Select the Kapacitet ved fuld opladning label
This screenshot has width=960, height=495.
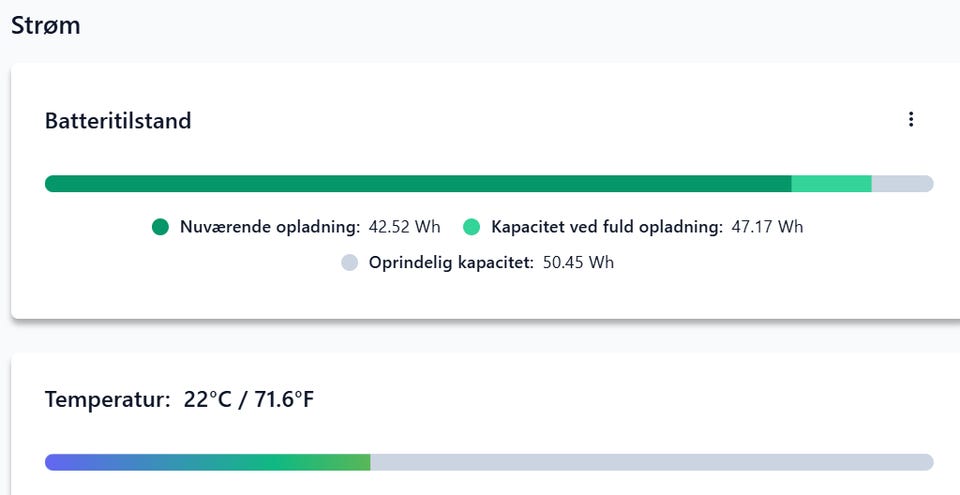tap(607, 227)
